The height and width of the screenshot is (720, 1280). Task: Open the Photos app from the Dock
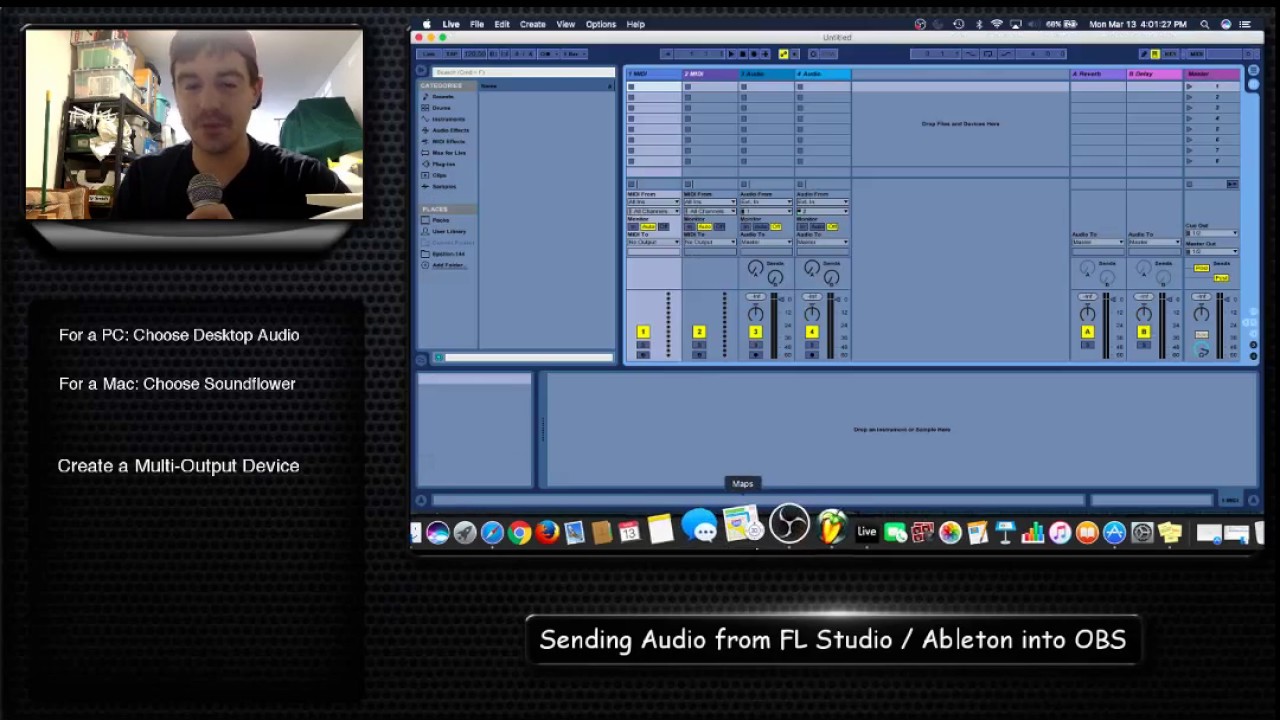click(x=949, y=533)
